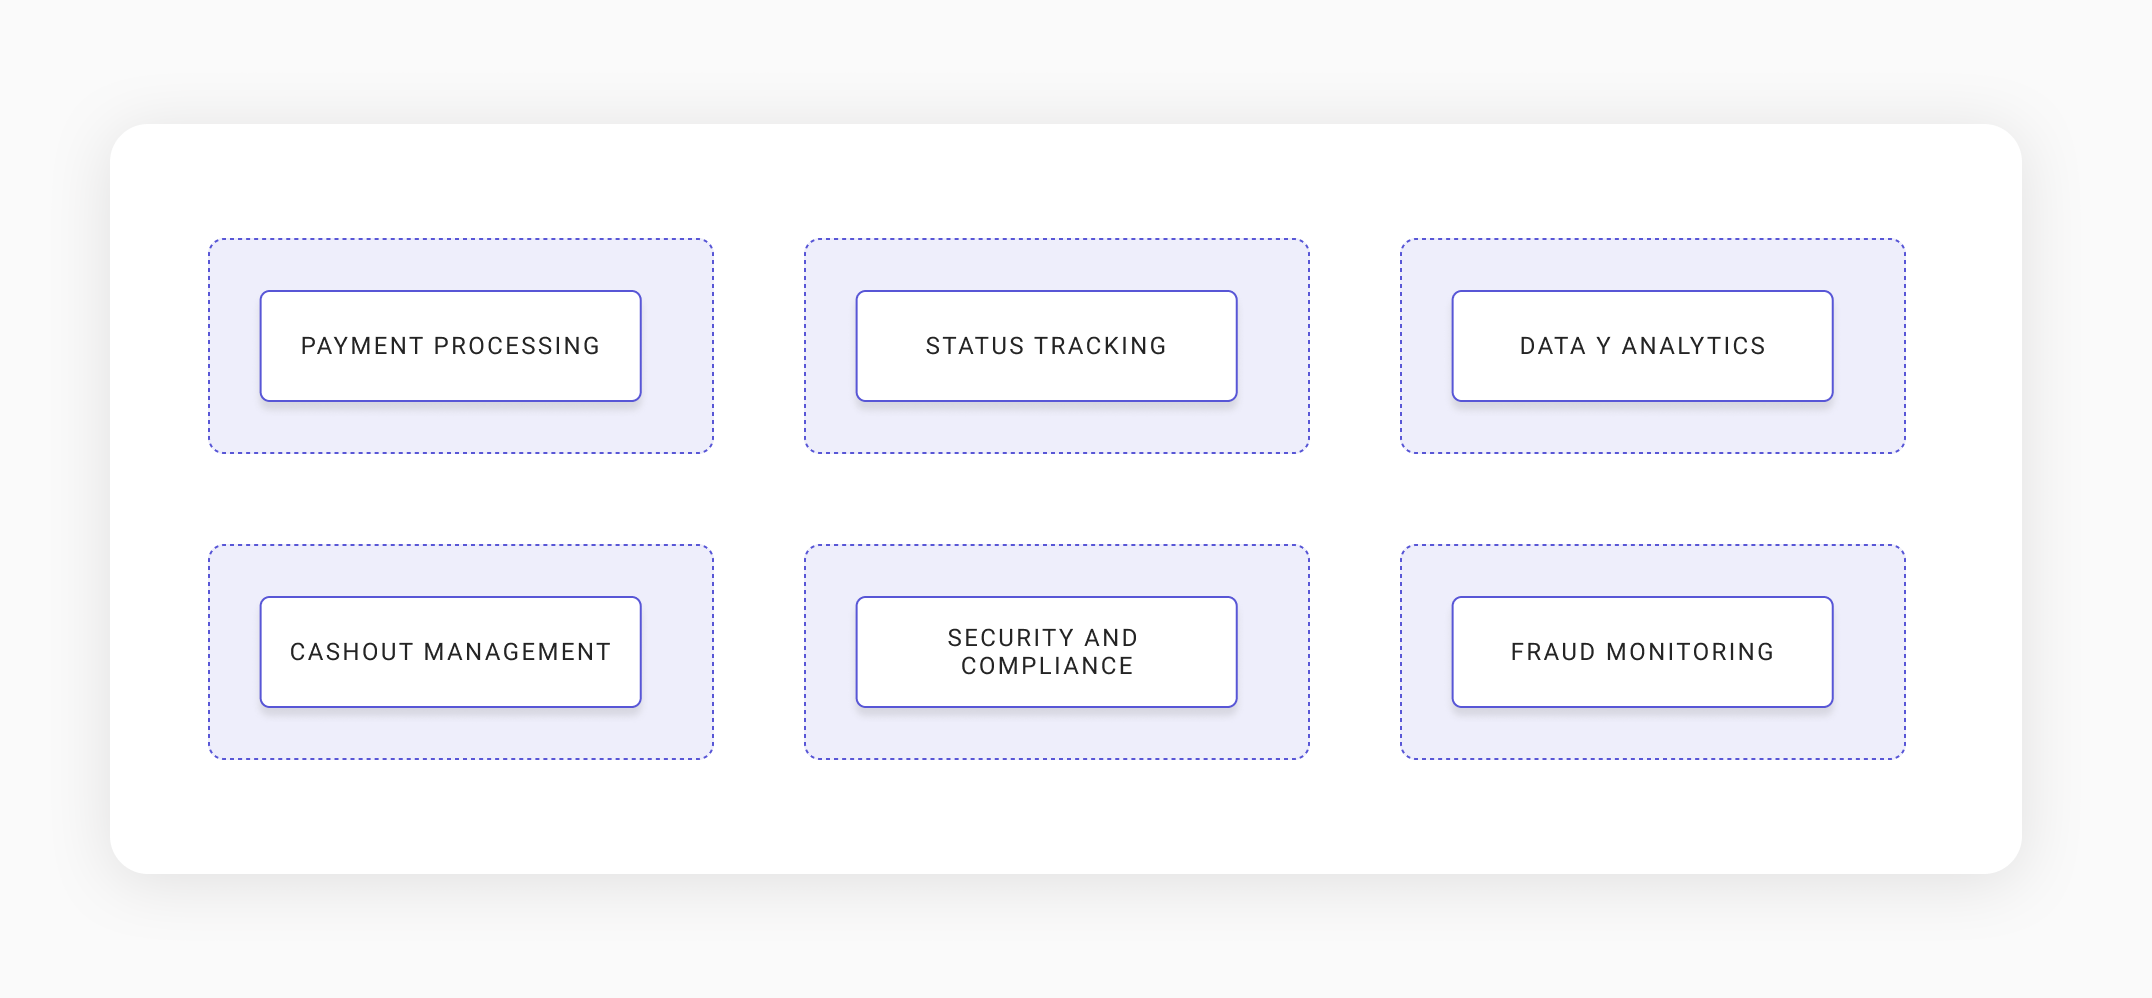Click the word ANALYTICS in the label
Image resolution: width=2152 pixels, height=998 pixels.
pos(1693,346)
